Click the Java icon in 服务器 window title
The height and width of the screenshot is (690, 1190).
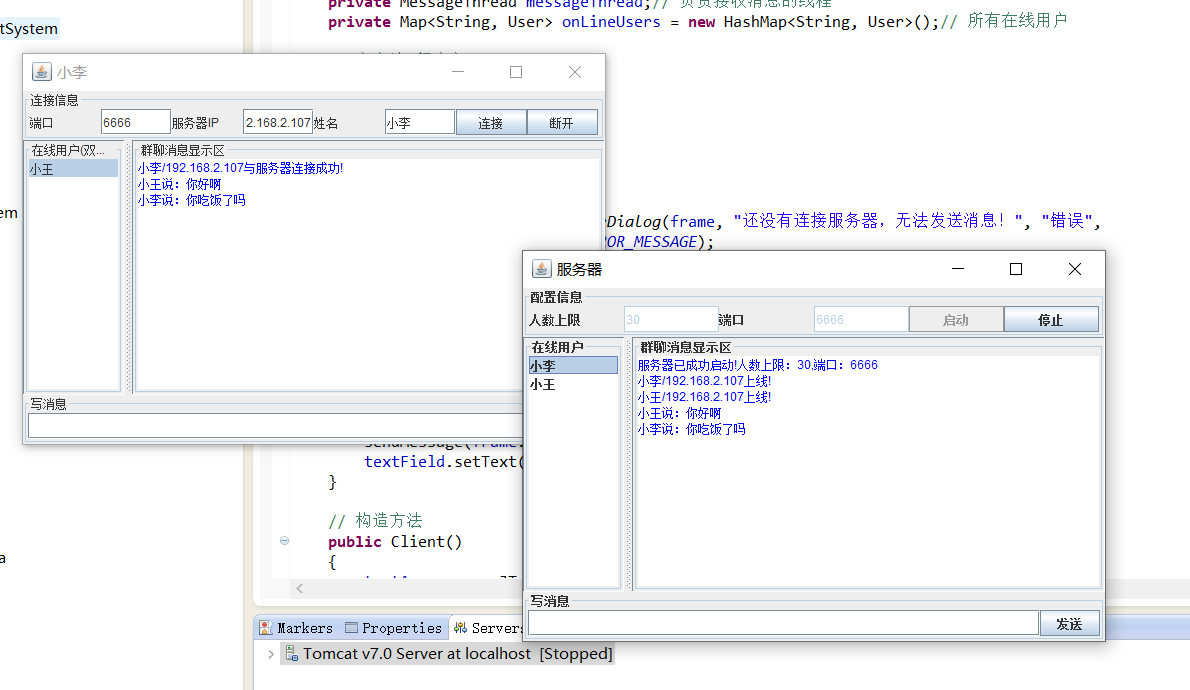click(542, 269)
